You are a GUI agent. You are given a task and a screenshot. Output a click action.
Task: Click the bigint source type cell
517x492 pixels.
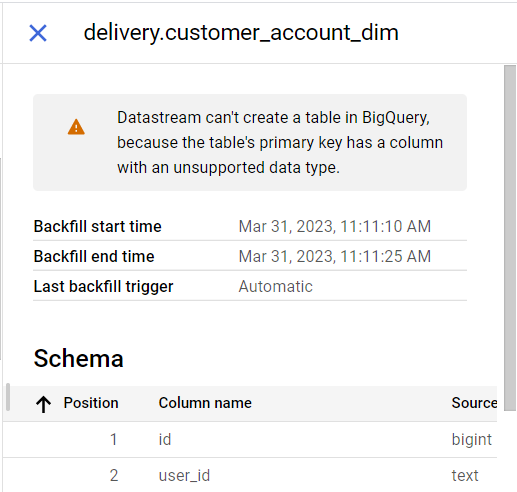472,439
